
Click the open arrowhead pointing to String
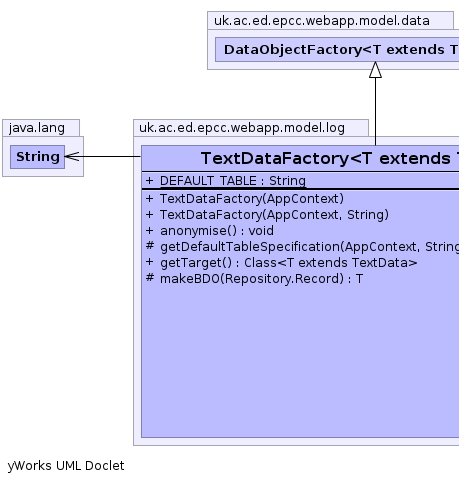click(x=72, y=156)
